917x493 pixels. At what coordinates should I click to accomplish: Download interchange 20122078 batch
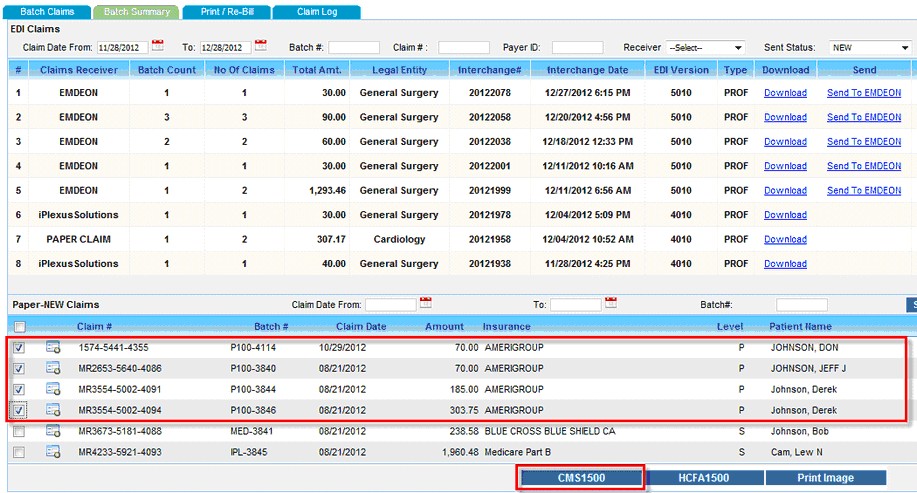click(785, 93)
